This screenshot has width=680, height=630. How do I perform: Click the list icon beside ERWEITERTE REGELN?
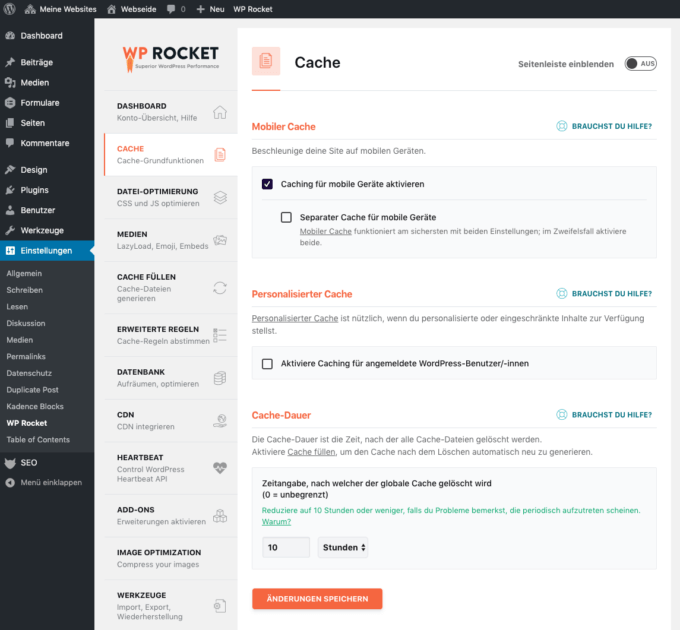(220, 335)
